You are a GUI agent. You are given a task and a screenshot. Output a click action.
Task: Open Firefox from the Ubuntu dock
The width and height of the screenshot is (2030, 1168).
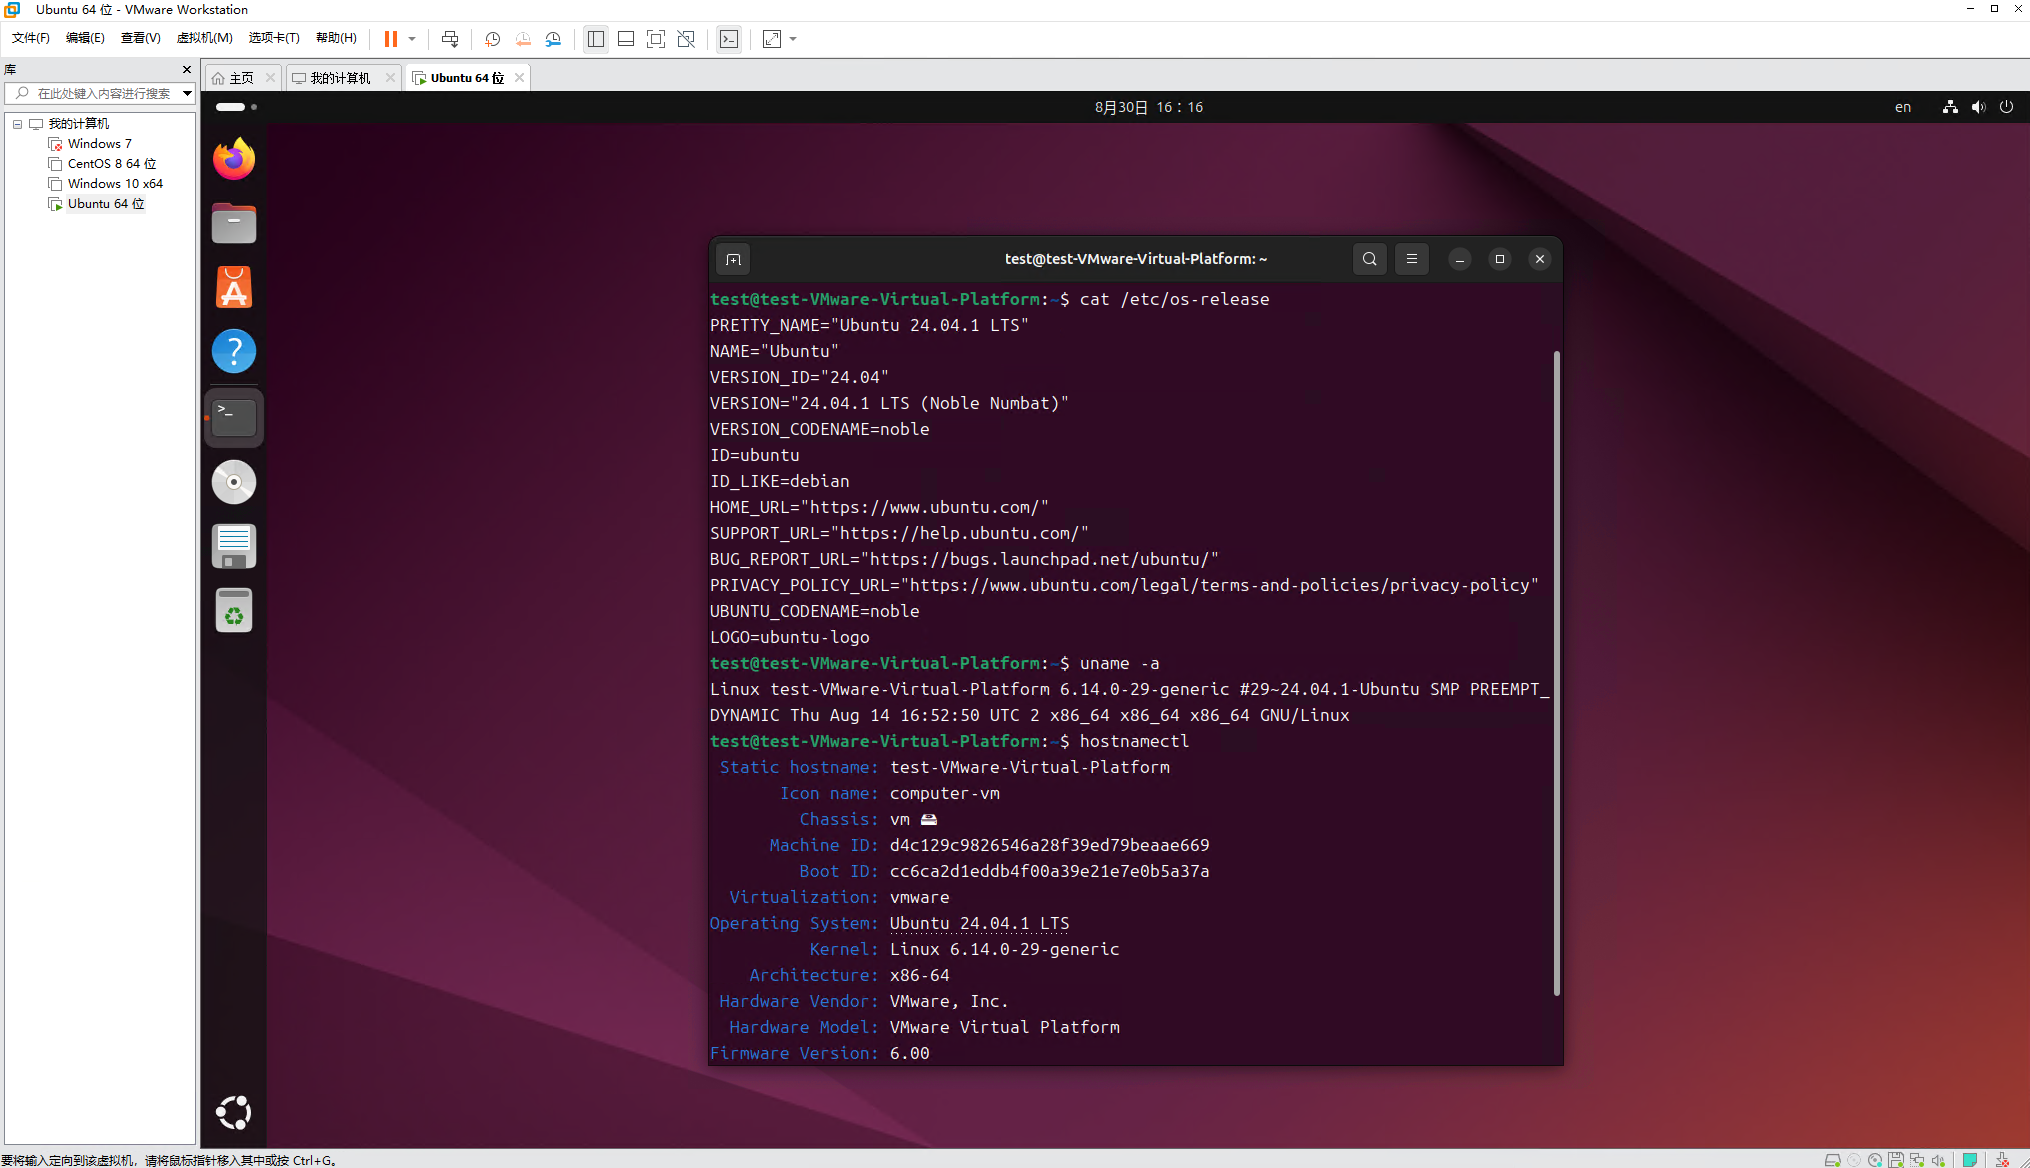click(x=234, y=159)
